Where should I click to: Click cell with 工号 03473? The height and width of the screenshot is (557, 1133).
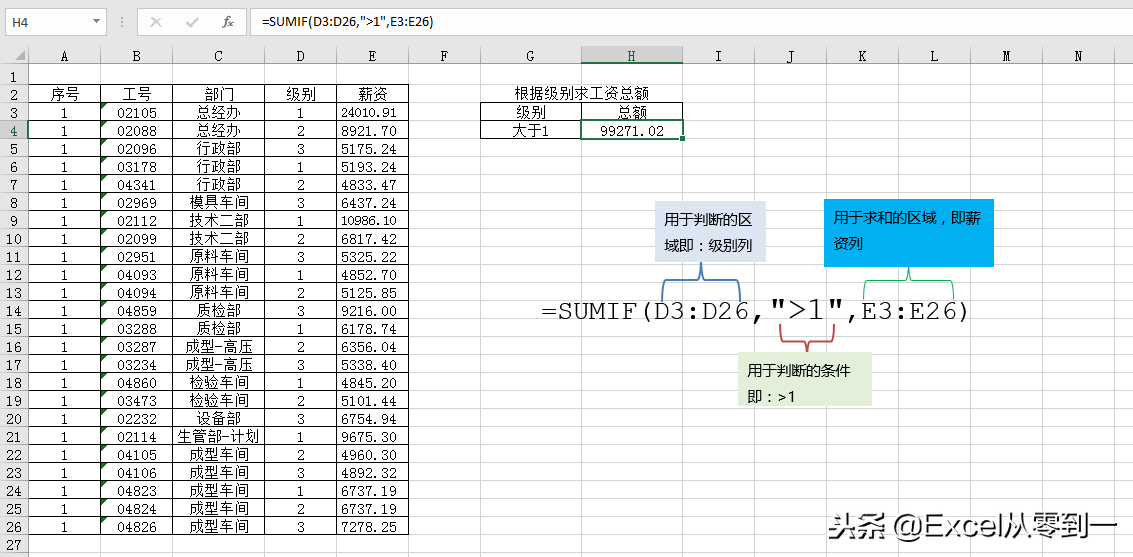point(137,400)
